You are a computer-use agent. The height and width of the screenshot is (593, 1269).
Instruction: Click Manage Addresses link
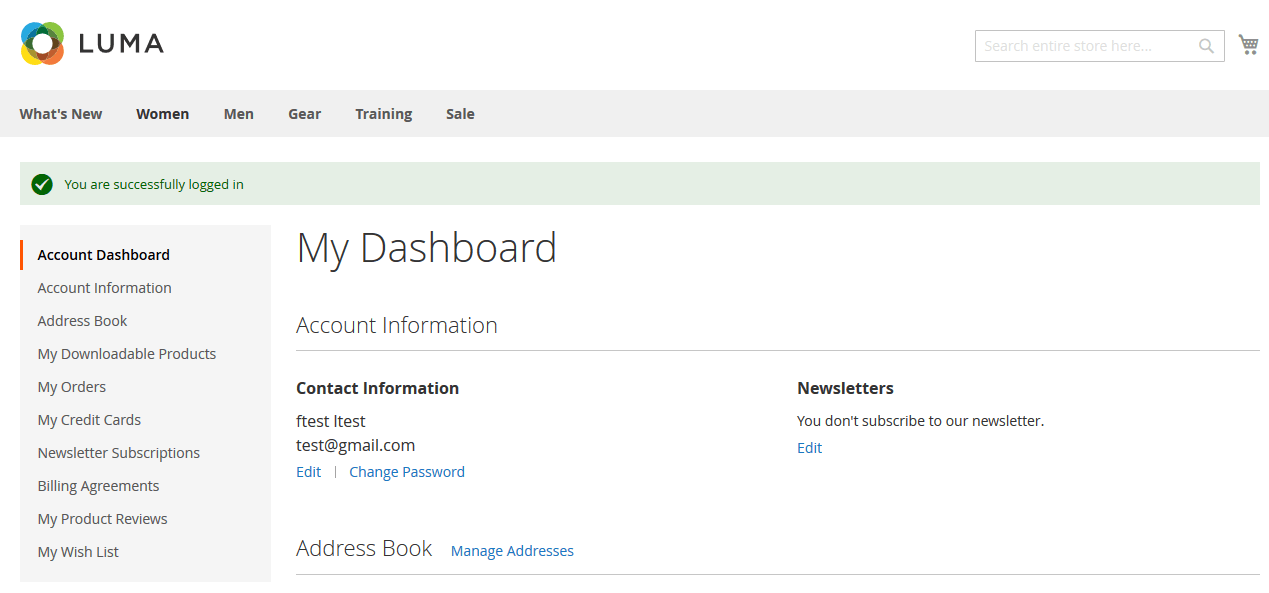tap(512, 551)
